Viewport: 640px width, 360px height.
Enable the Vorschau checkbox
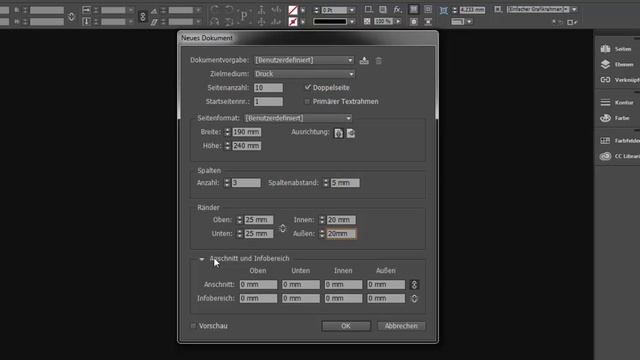click(x=193, y=326)
